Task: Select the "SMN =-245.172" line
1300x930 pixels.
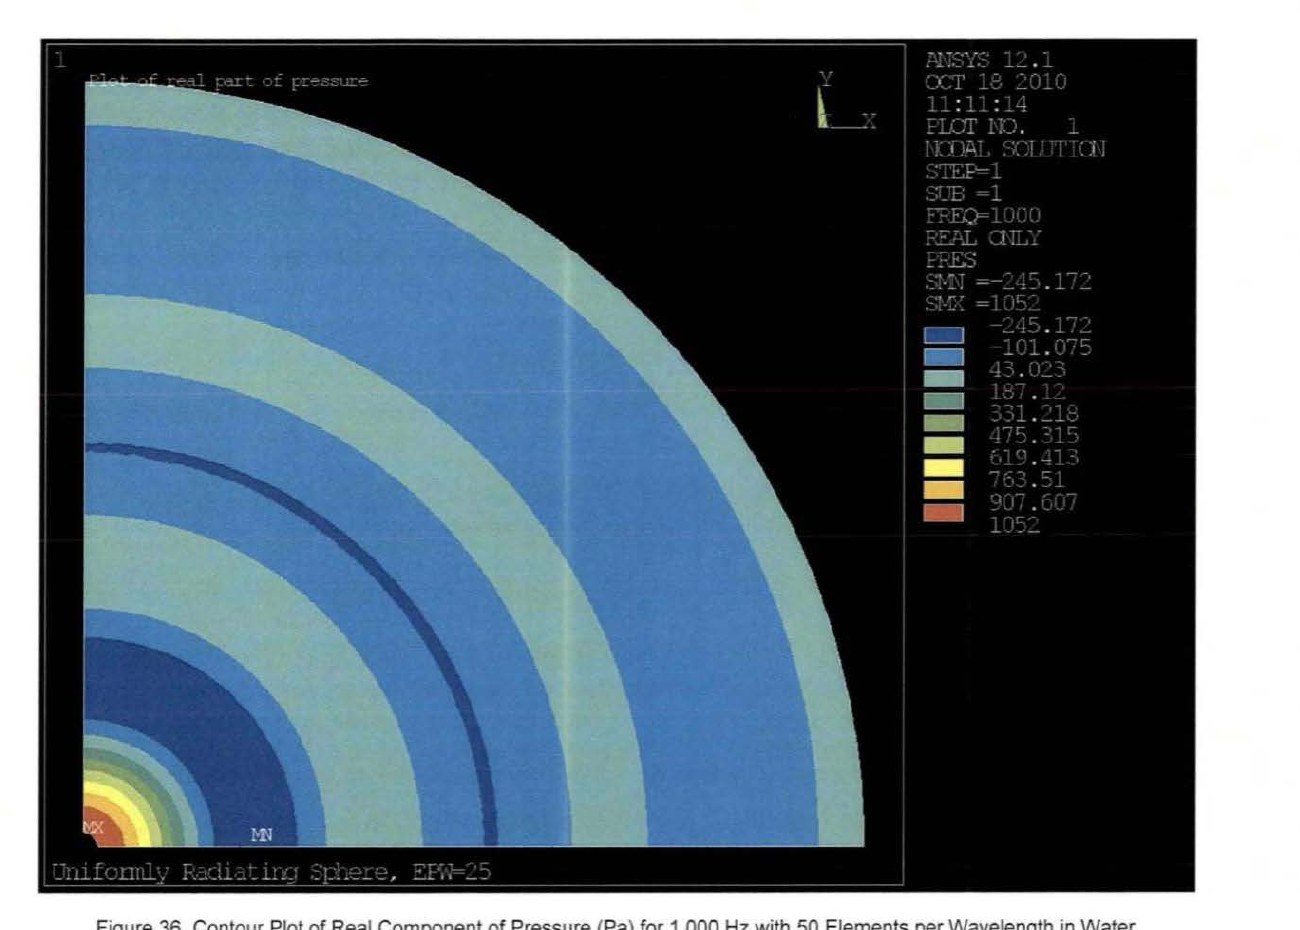Action: (1008, 282)
